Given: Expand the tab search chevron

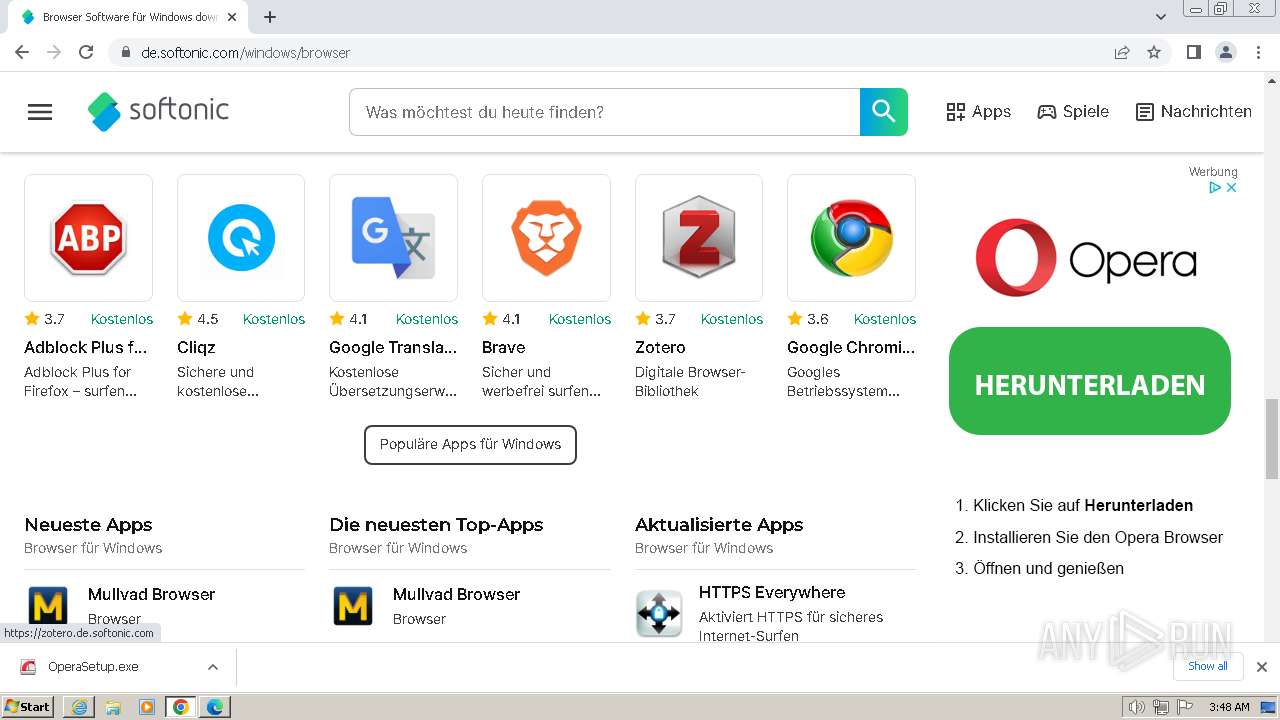Looking at the screenshot, I should point(1161,17).
